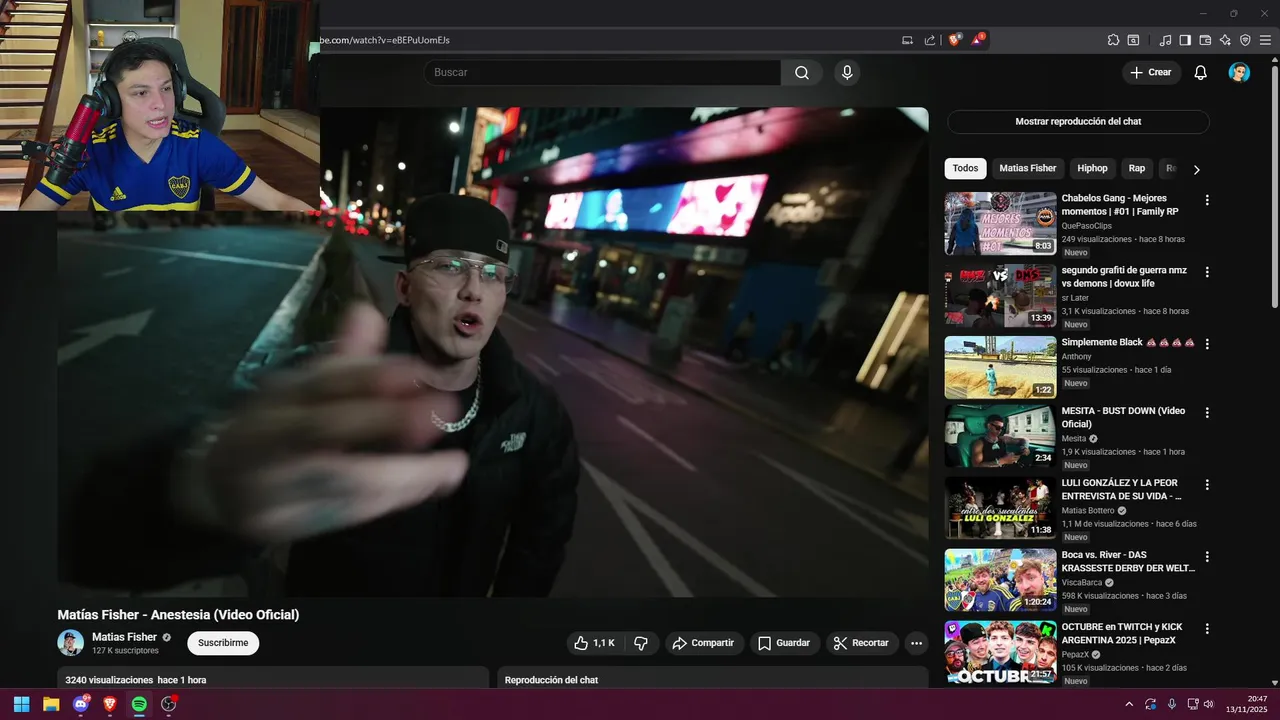Image resolution: width=1280 pixels, height=720 pixels.
Task: Open options for Chabelos Gang video
Action: tap(1207, 200)
